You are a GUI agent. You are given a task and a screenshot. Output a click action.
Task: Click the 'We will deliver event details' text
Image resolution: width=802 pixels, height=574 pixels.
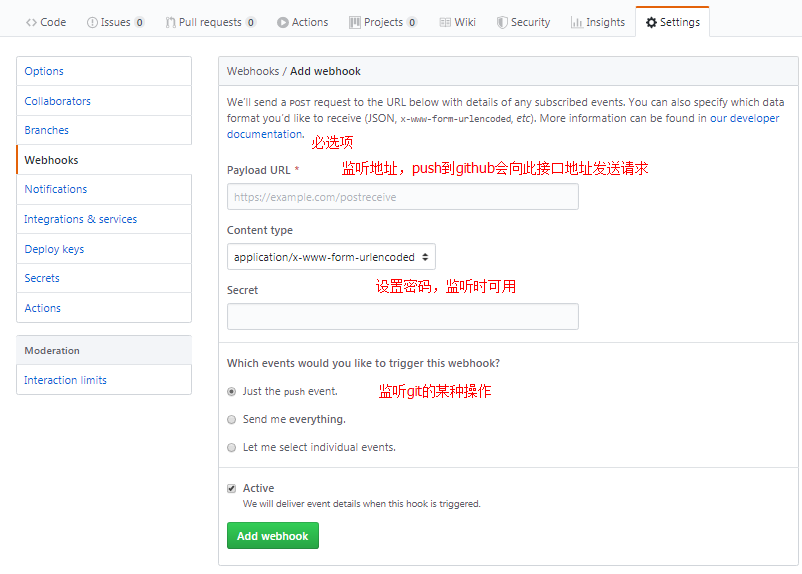(362, 504)
